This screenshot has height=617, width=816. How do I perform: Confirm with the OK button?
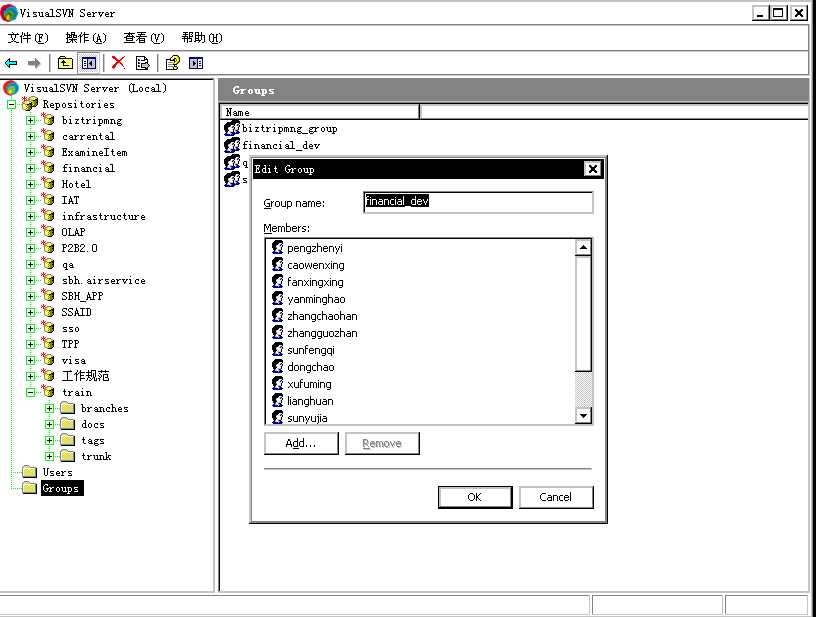click(x=475, y=497)
